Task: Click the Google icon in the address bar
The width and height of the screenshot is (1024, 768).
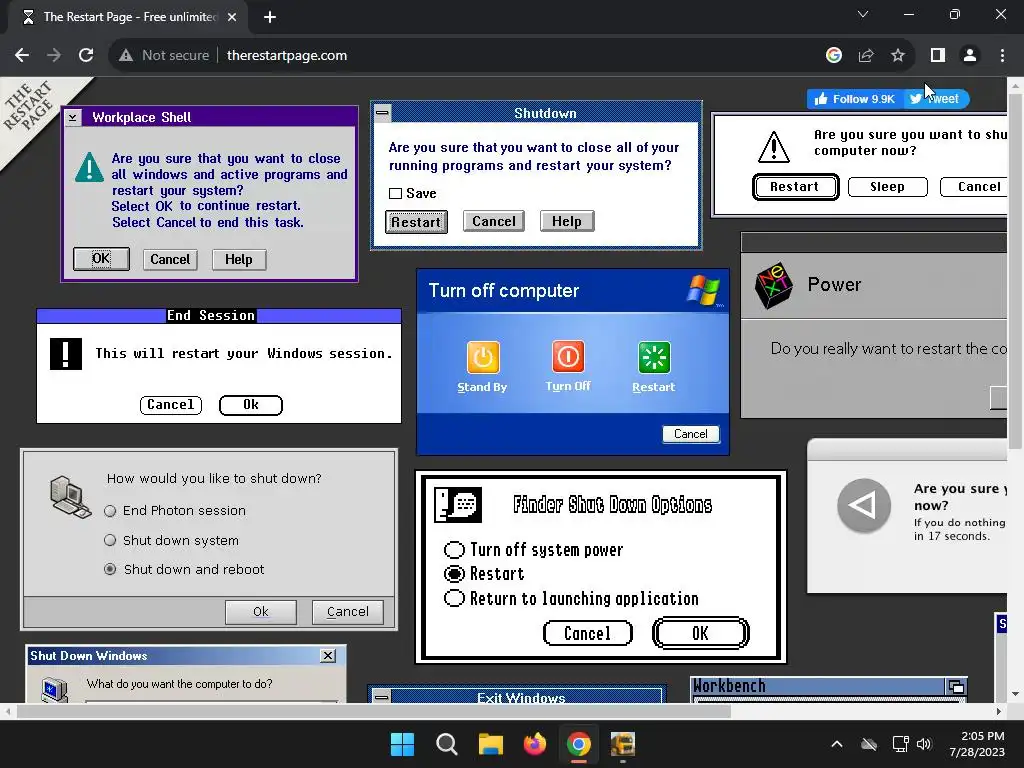Action: (834, 56)
